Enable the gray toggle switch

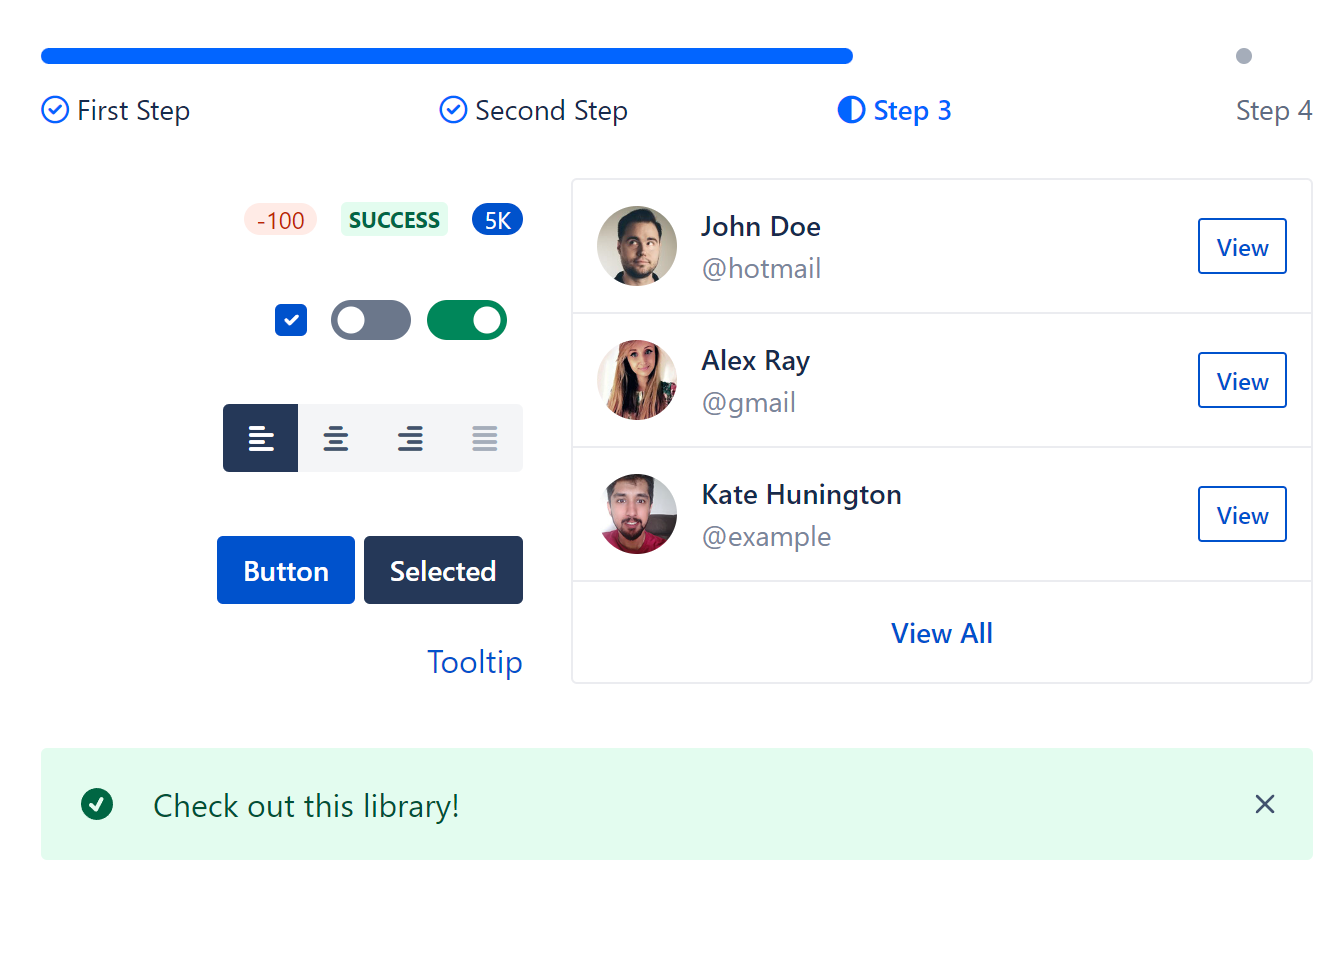point(370,319)
